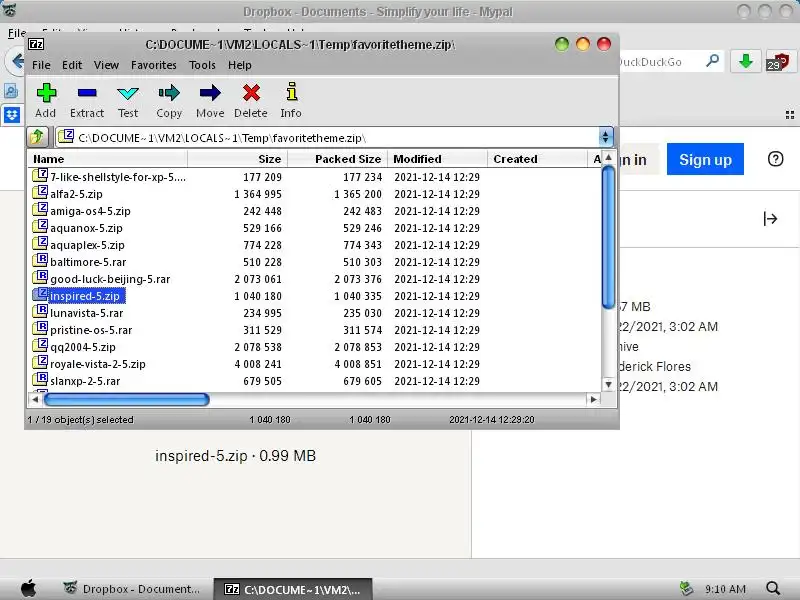Click the Copy toolbar icon
800x600 pixels.
tap(169, 93)
